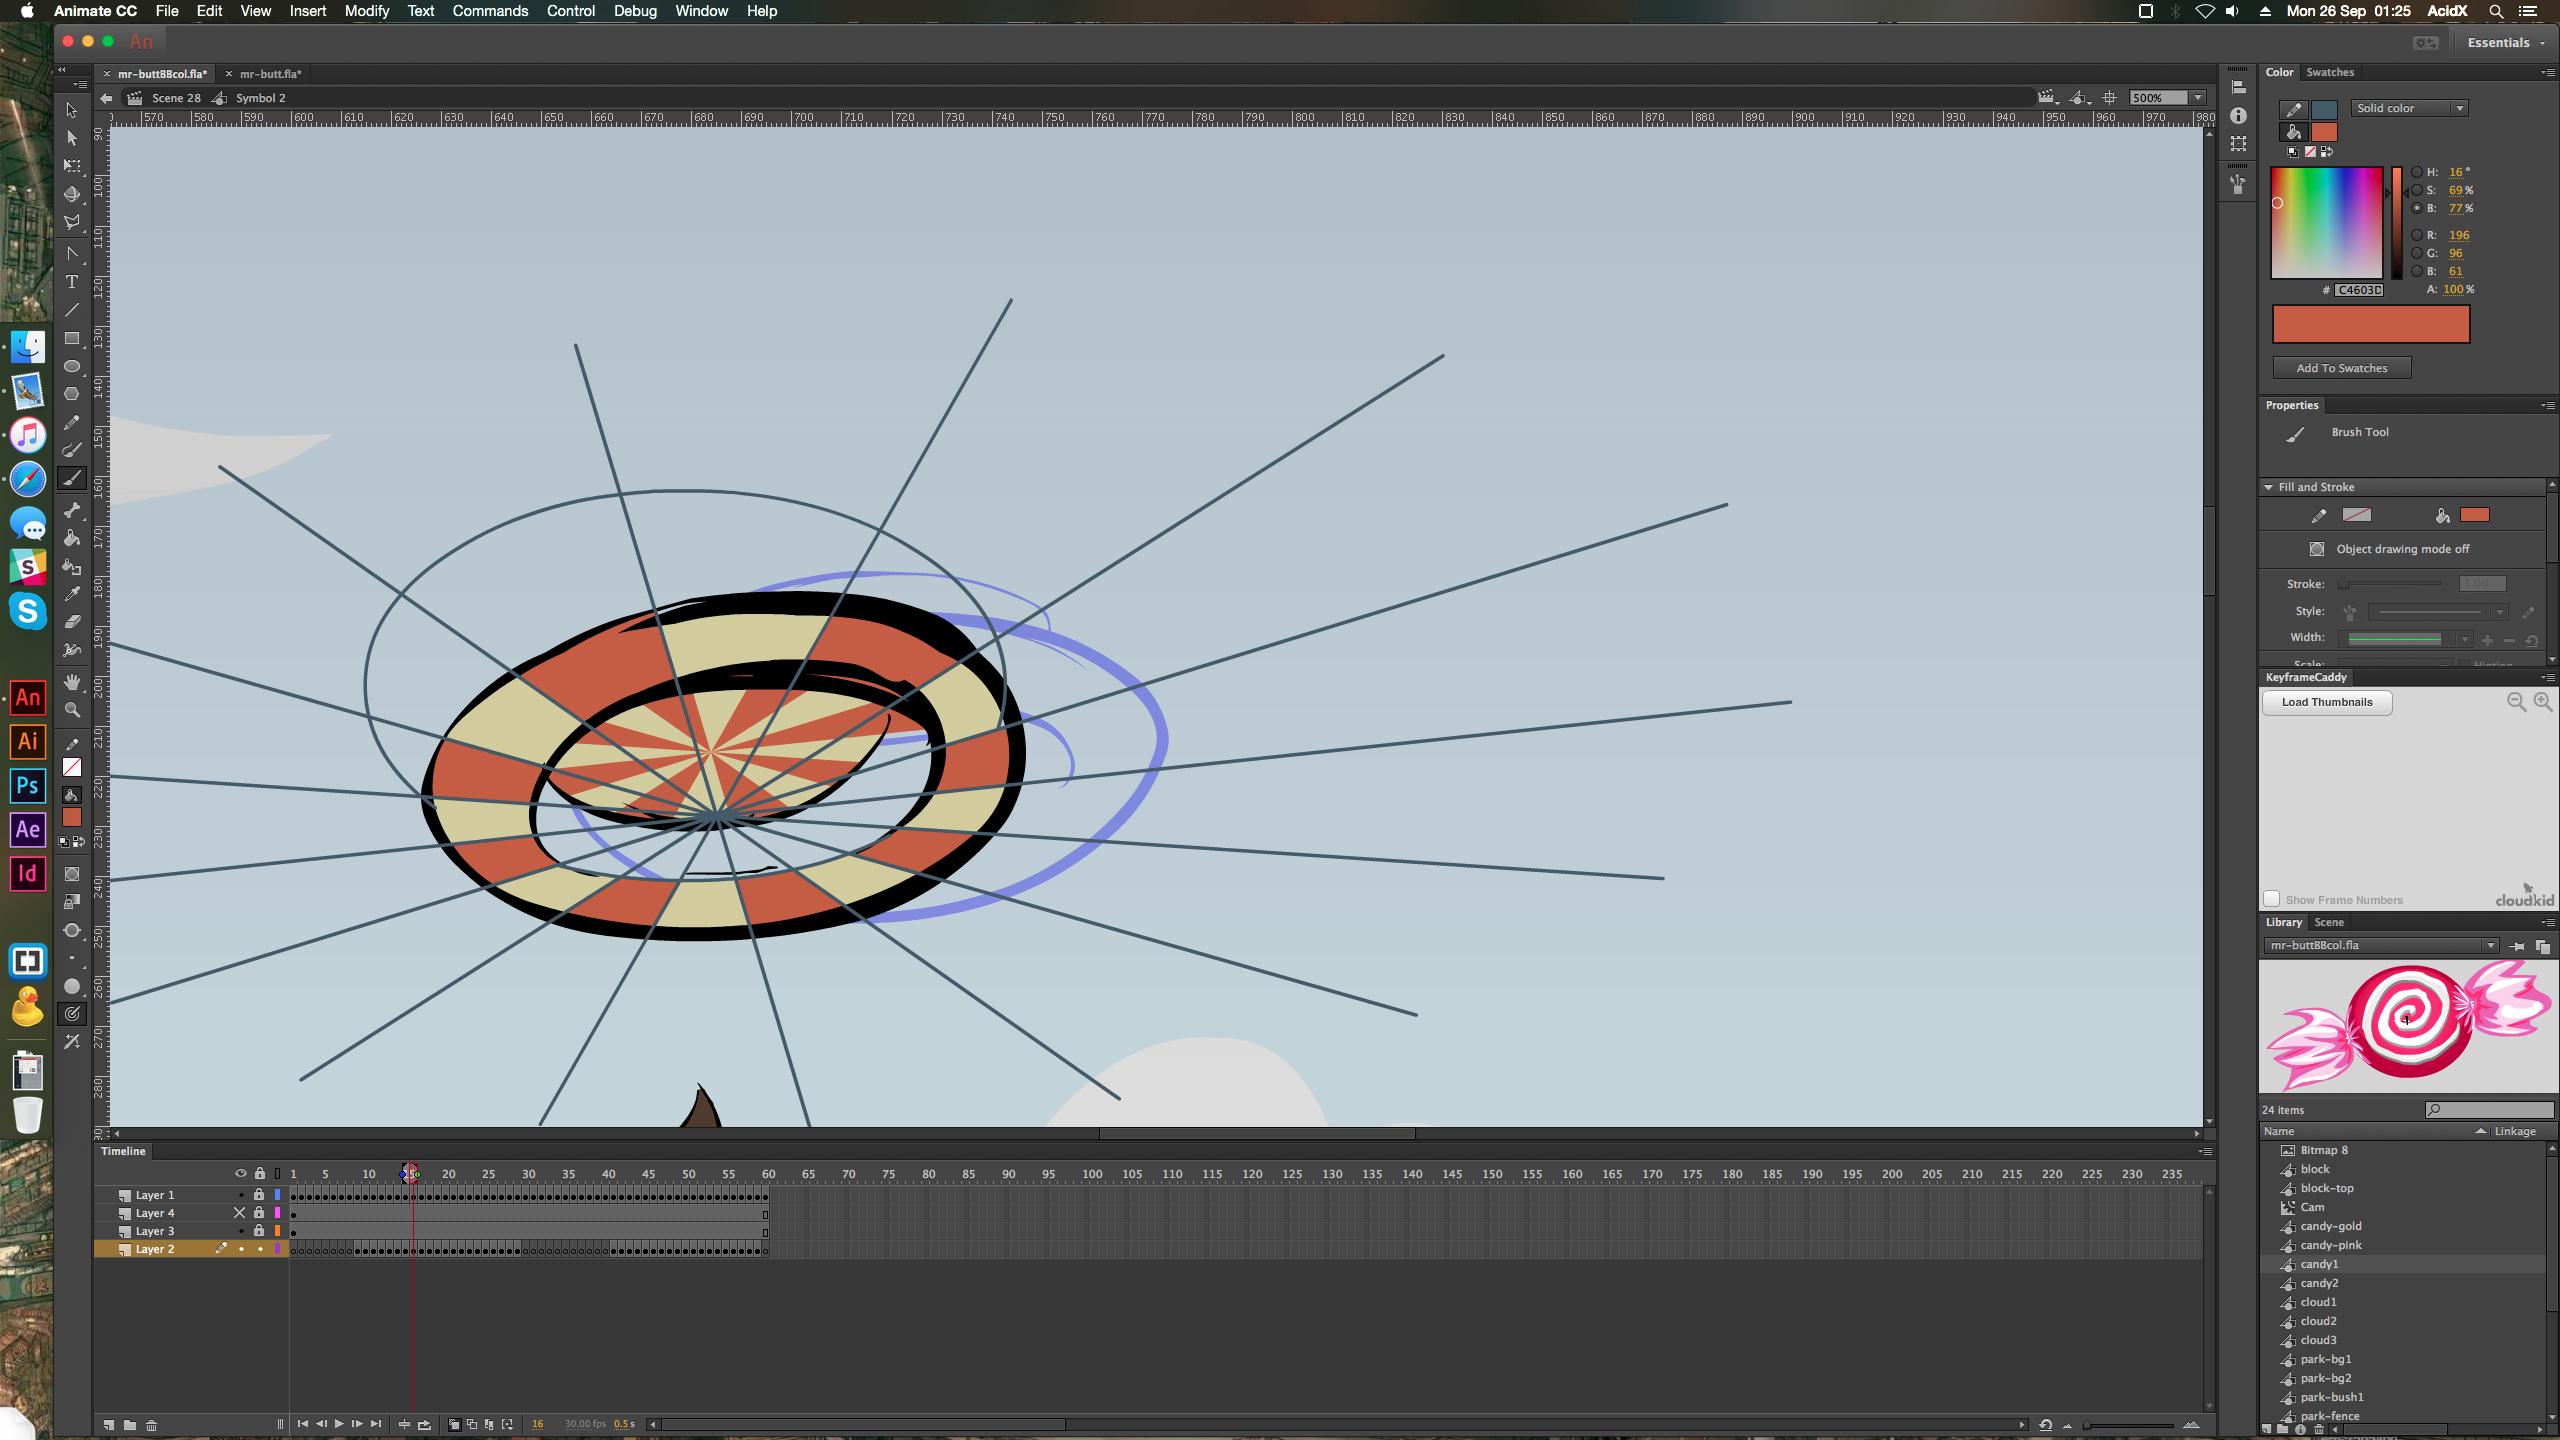
Task: Click the New Folder icon in Timeline
Action: click(x=130, y=1424)
